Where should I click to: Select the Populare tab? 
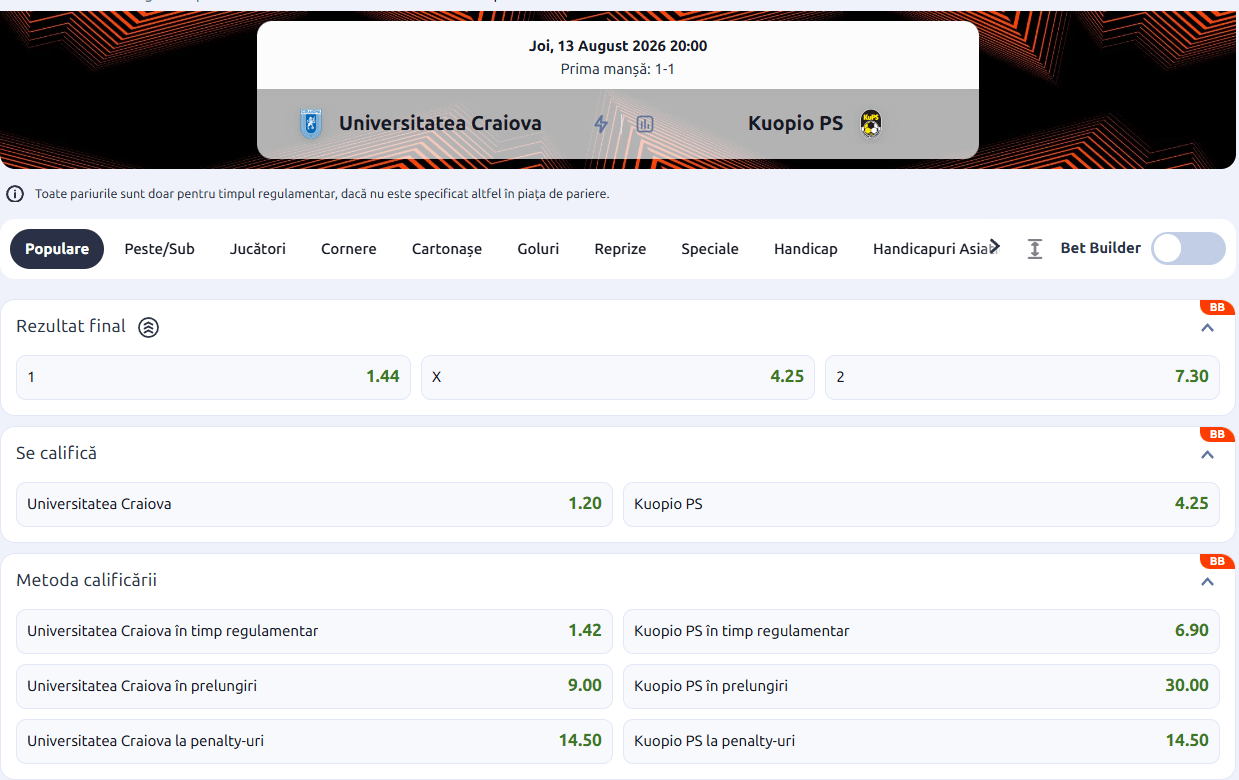pos(57,249)
